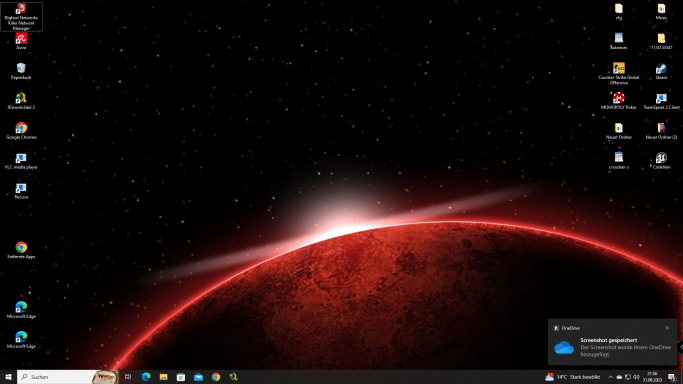Click the OneDrive notification header title
683x384 pixels.
(x=570, y=328)
